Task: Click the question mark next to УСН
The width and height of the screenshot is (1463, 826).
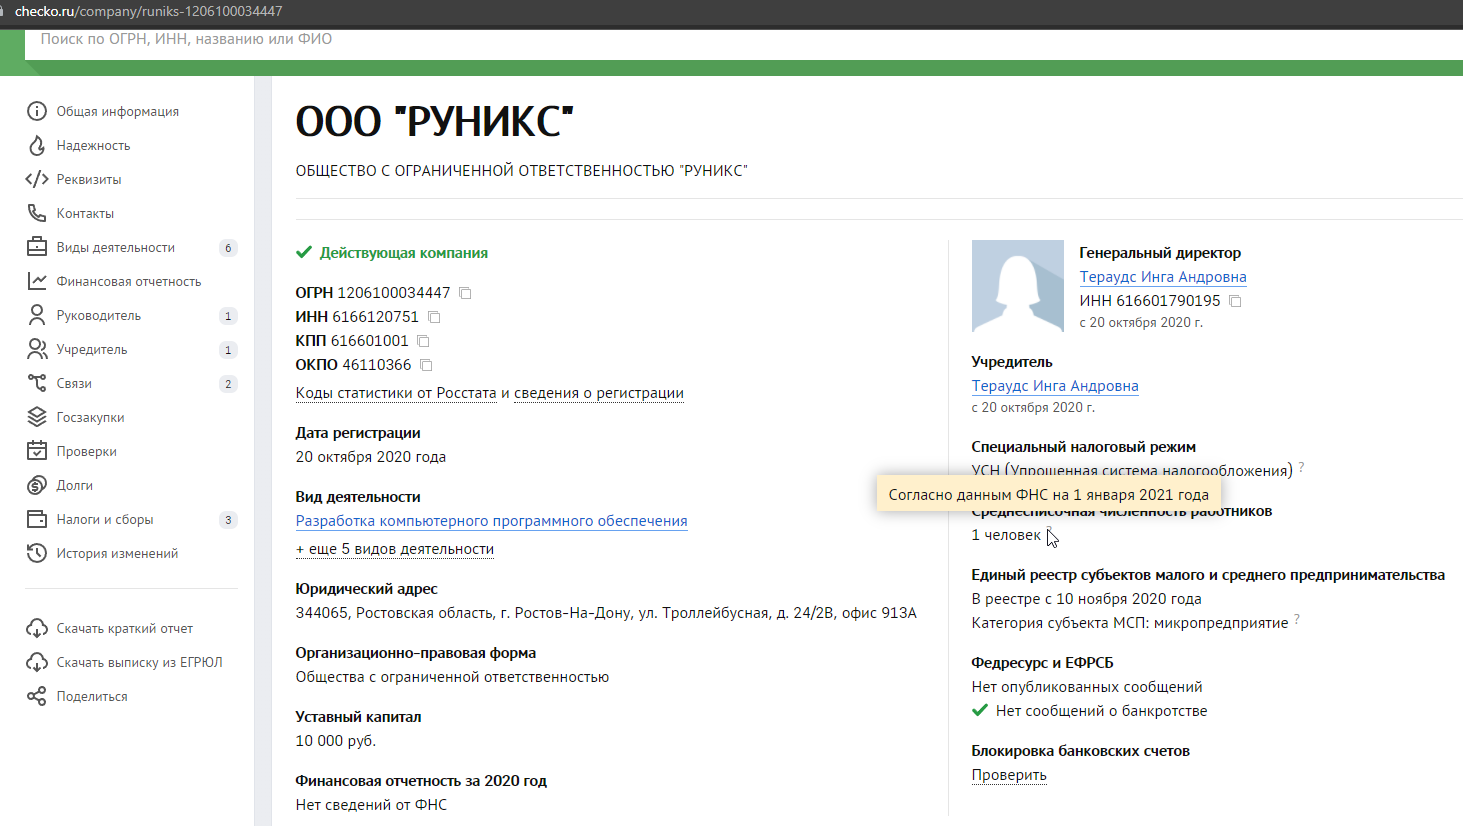Action: tap(1301, 467)
